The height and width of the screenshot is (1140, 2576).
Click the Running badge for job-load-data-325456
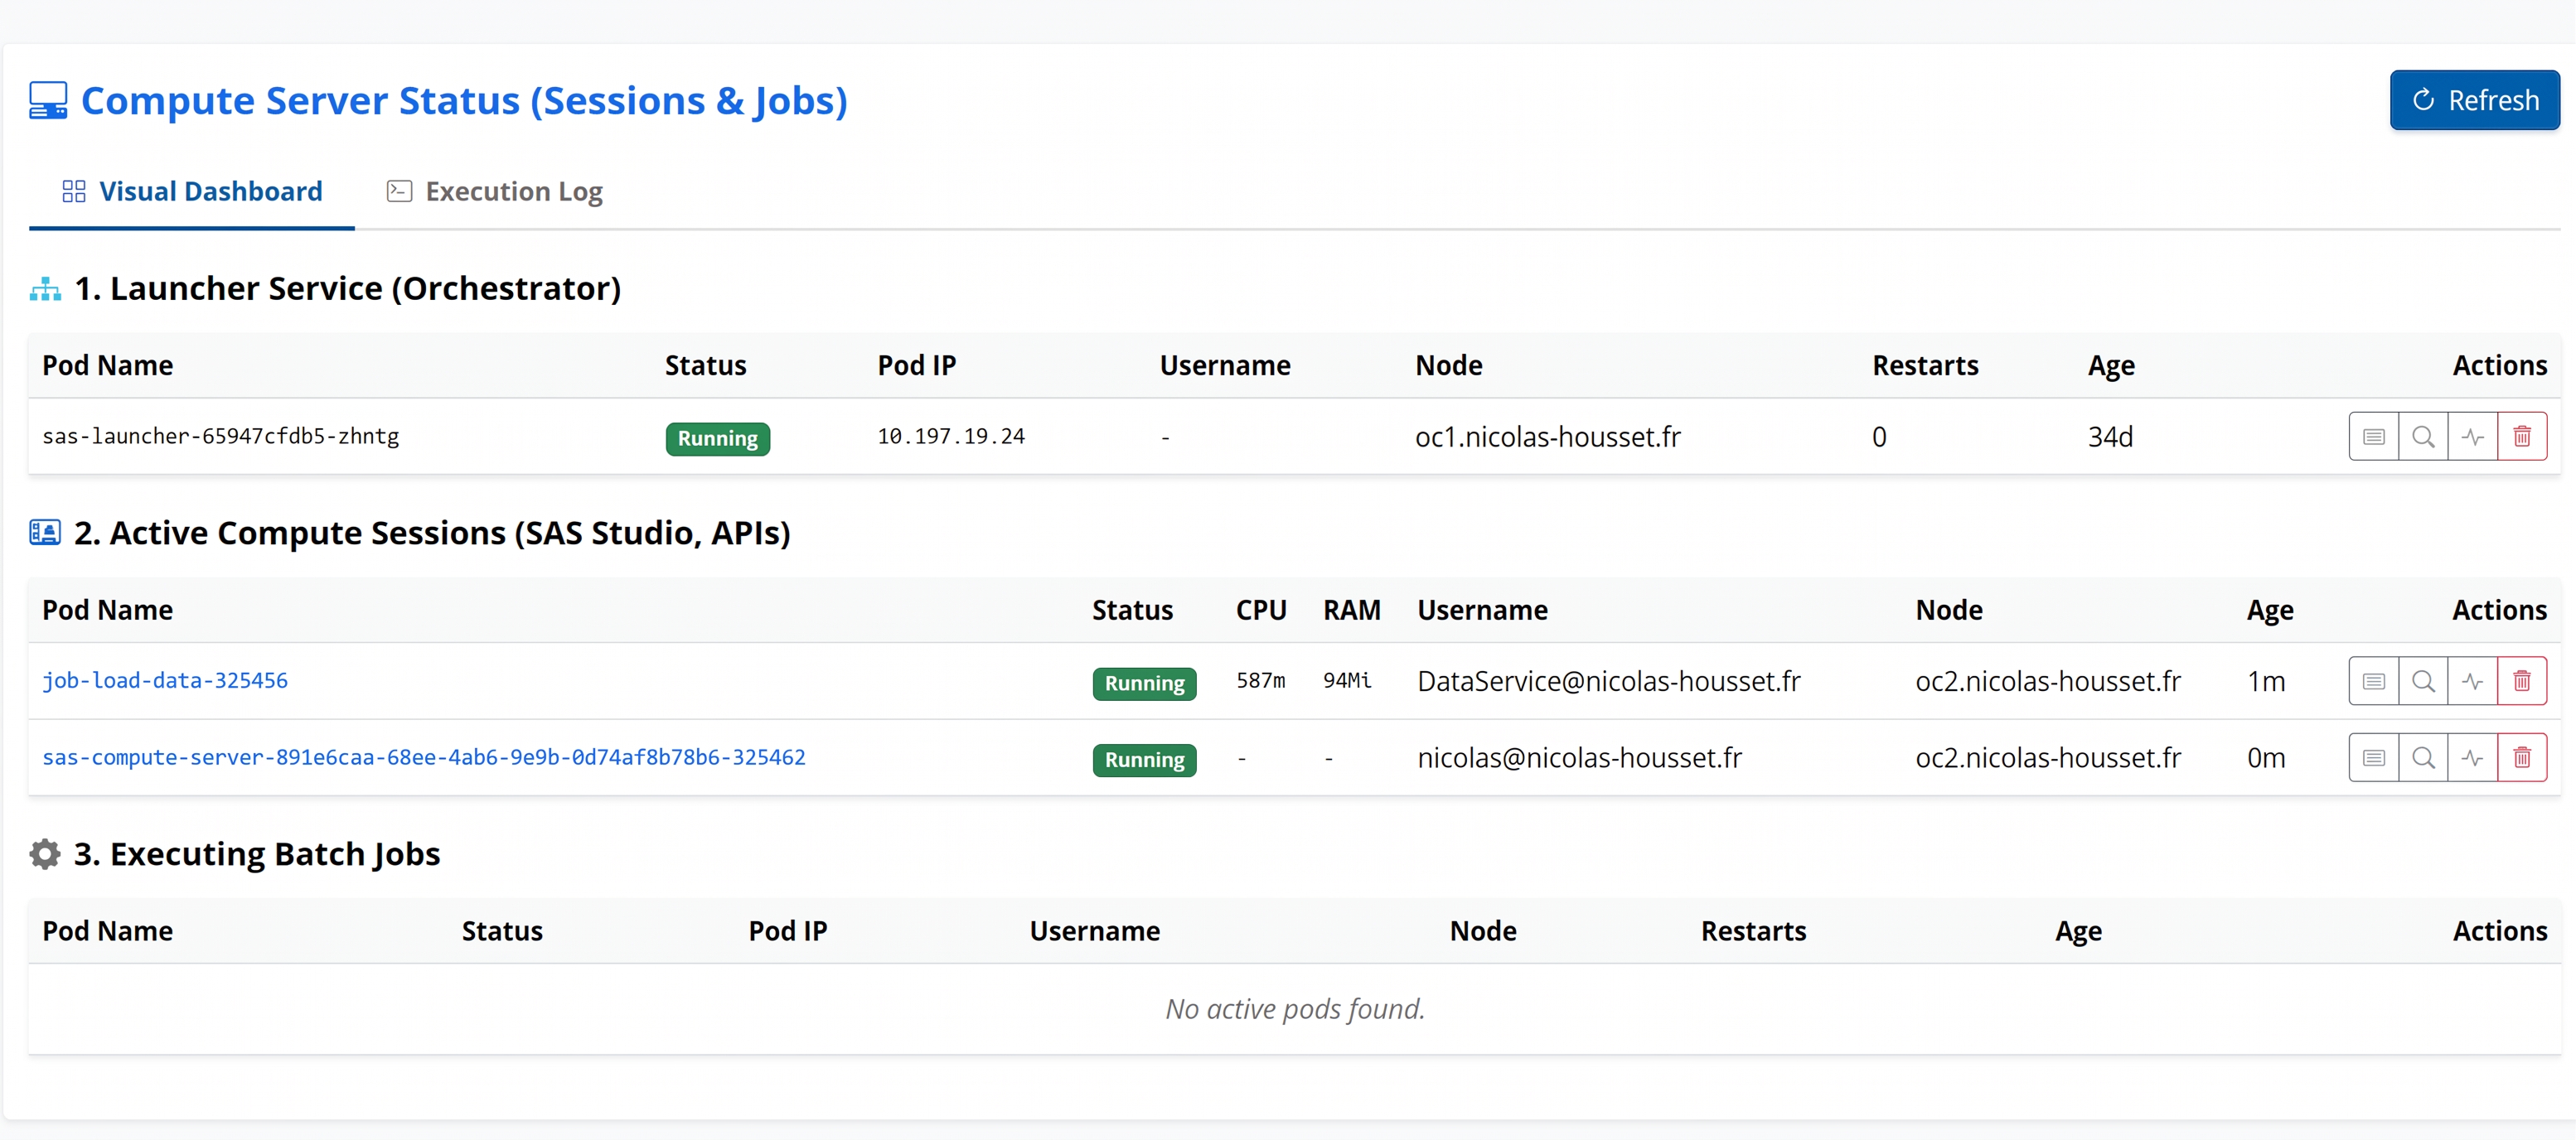[1144, 683]
